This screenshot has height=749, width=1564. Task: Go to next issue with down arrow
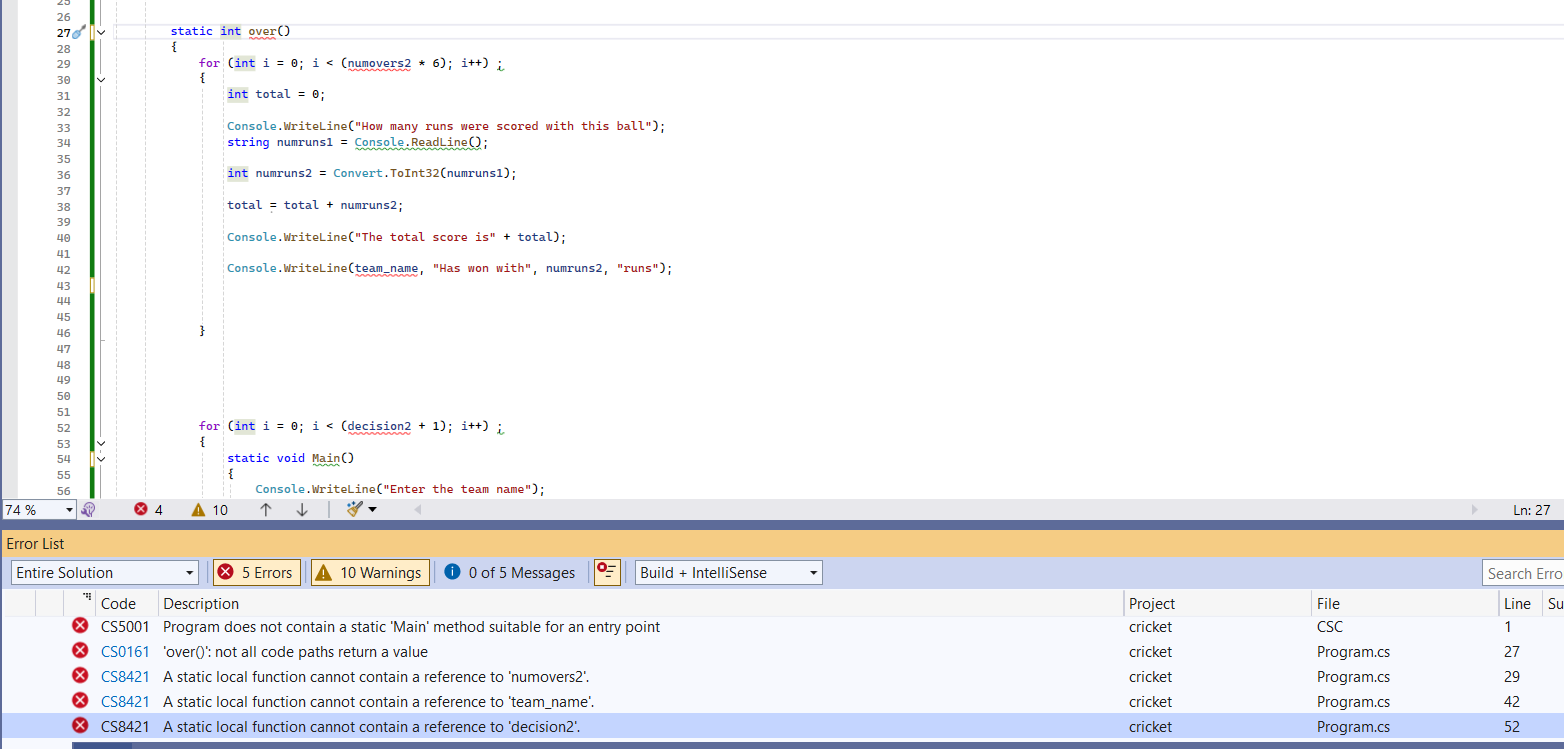pyautogui.click(x=302, y=510)
